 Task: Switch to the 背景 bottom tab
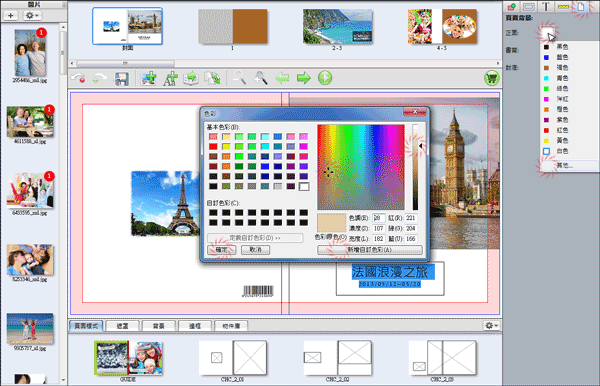click(x=159, y=326)
